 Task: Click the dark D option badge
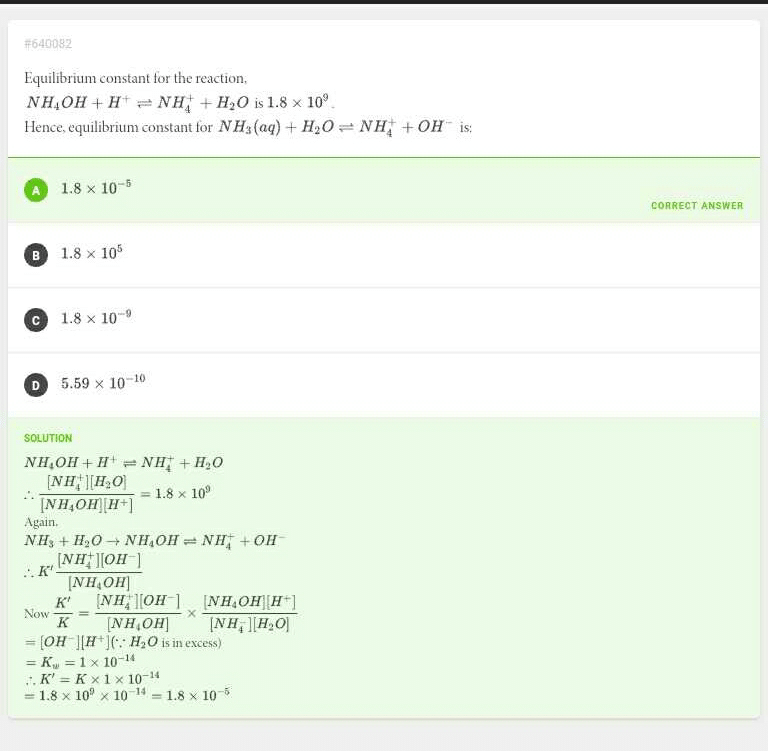coord(36,385)
